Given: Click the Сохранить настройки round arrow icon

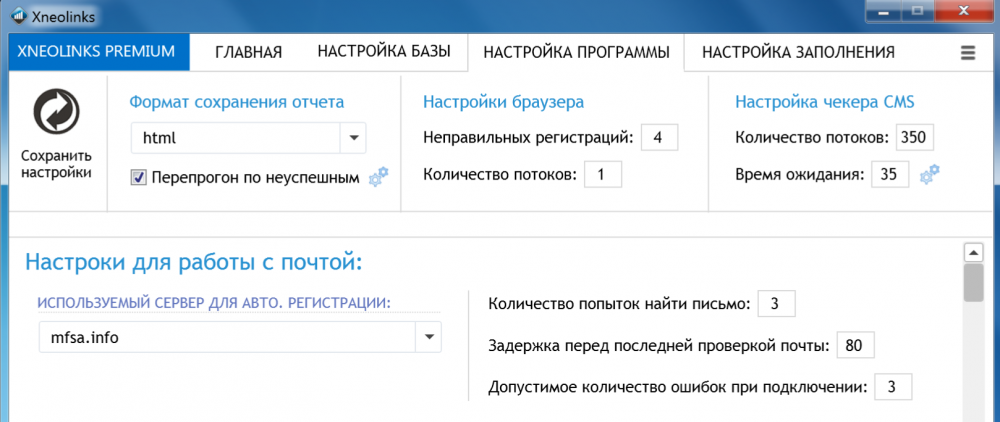Looking at the screenshot, I should (x=57, y=112).
